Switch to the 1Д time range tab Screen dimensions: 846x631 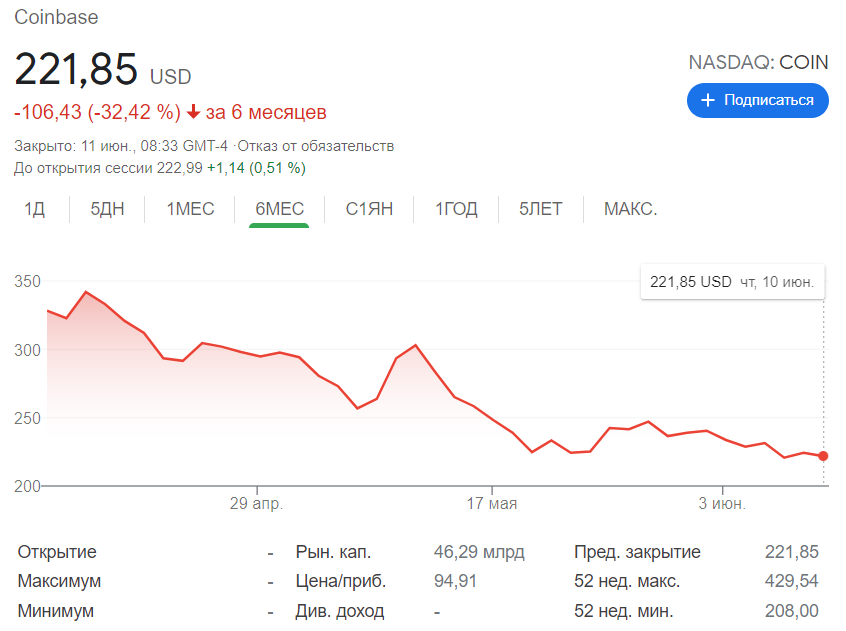[34, 209]
